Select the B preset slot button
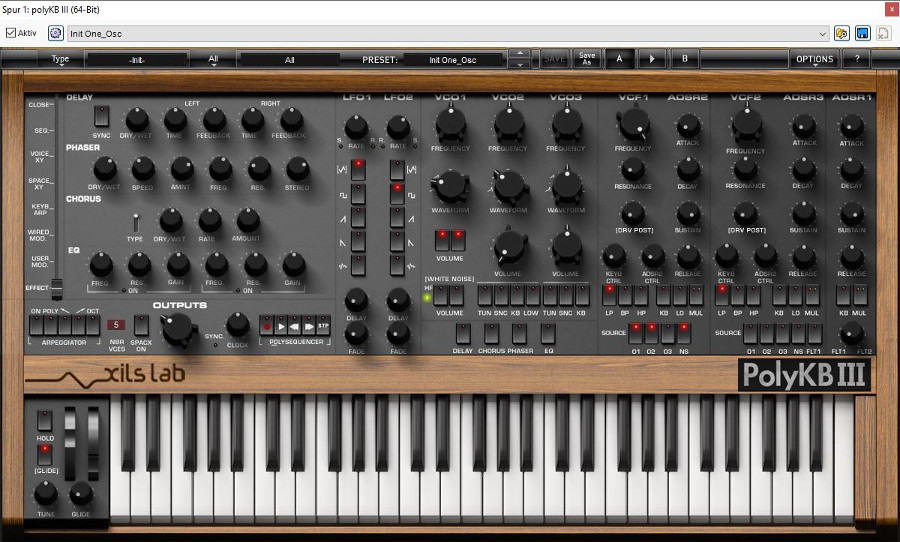 click(x=684, y=59)
